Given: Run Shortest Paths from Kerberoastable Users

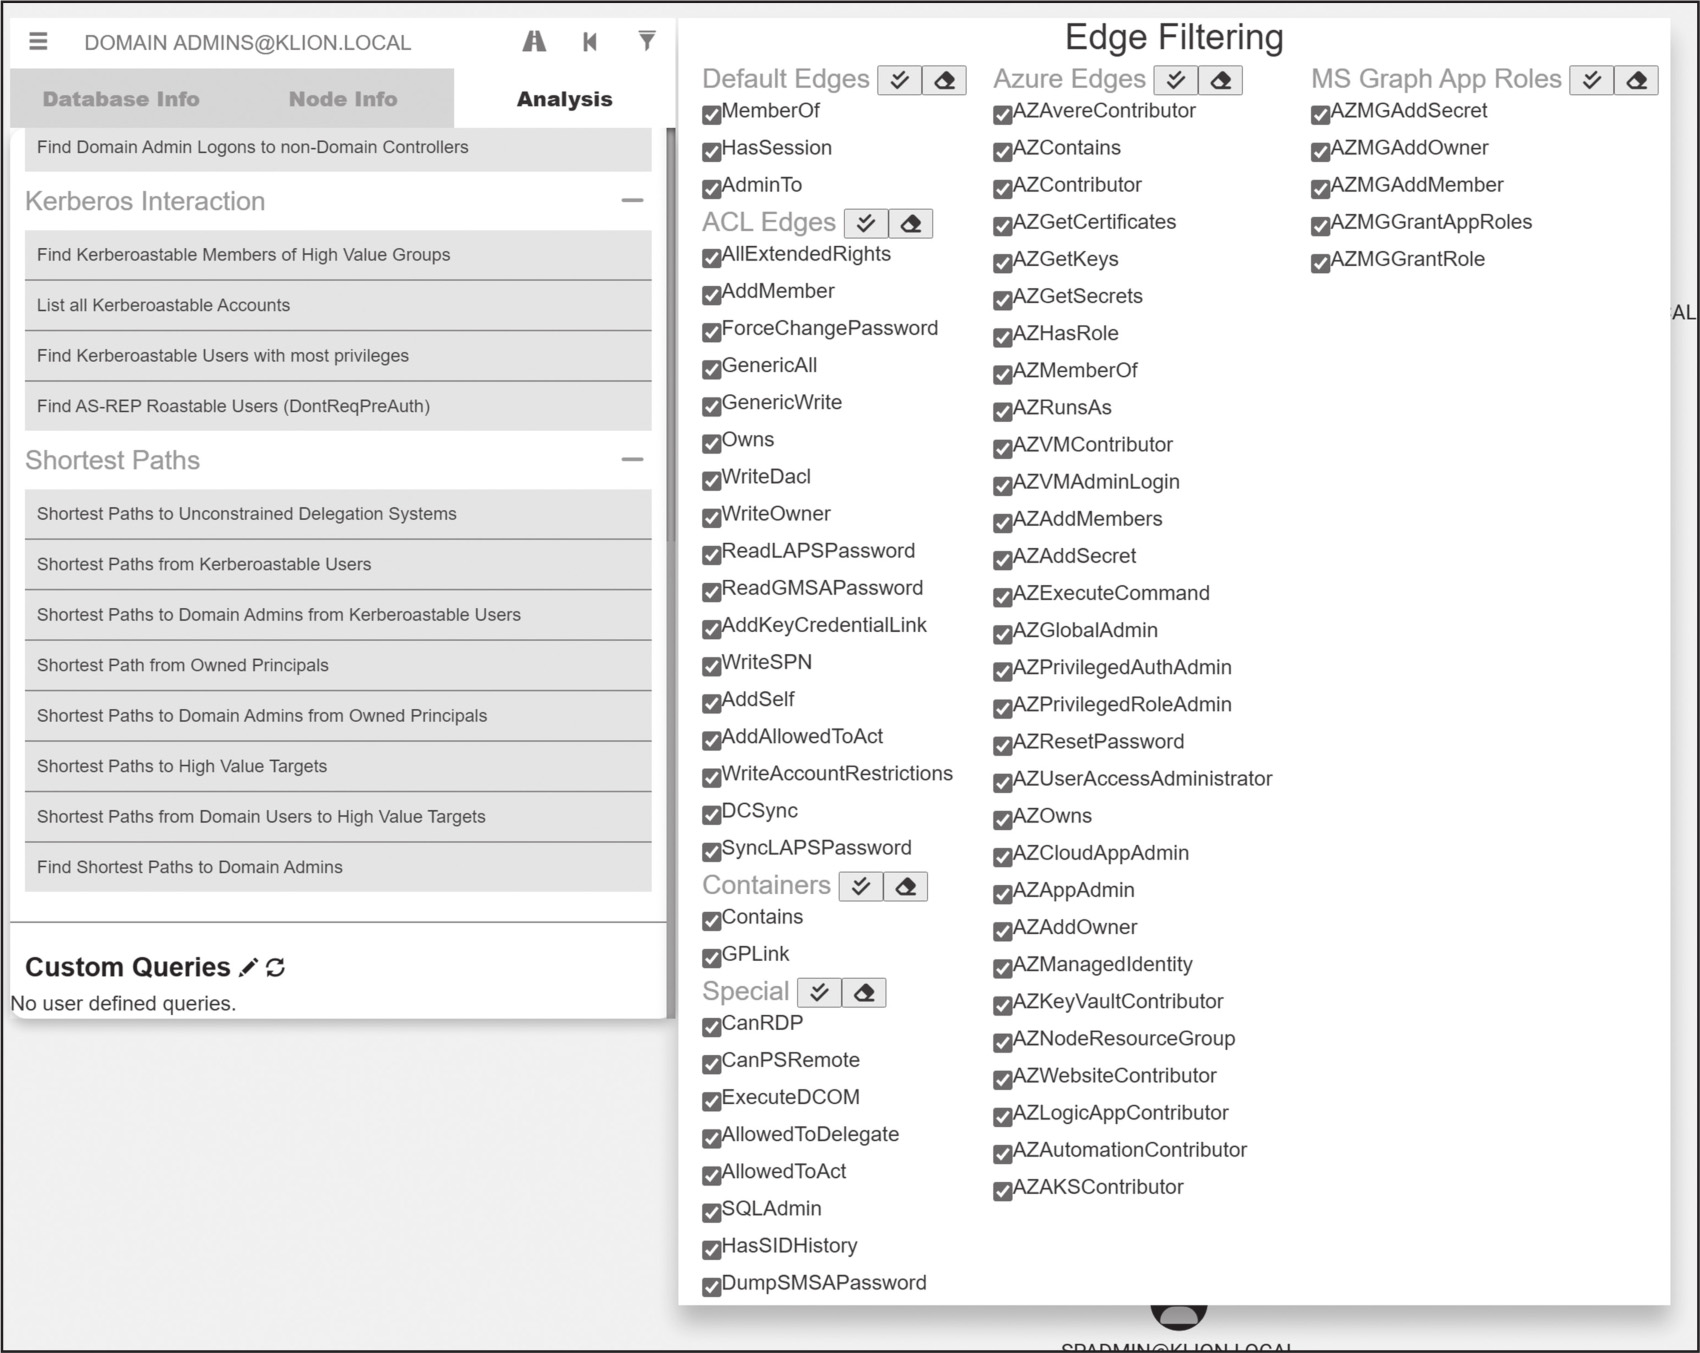Looking at the screenshot, I should pos(338,564).
